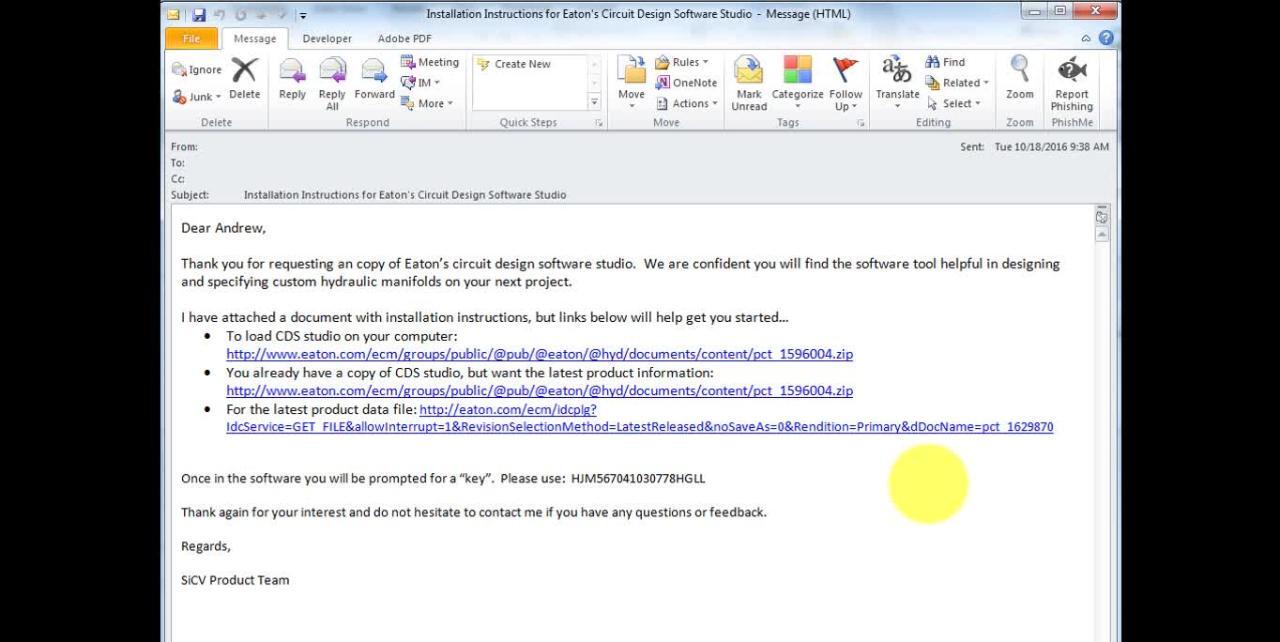Expand the More respond options
Viewport: 1280px width, 642px height.
tap(427, 103)
